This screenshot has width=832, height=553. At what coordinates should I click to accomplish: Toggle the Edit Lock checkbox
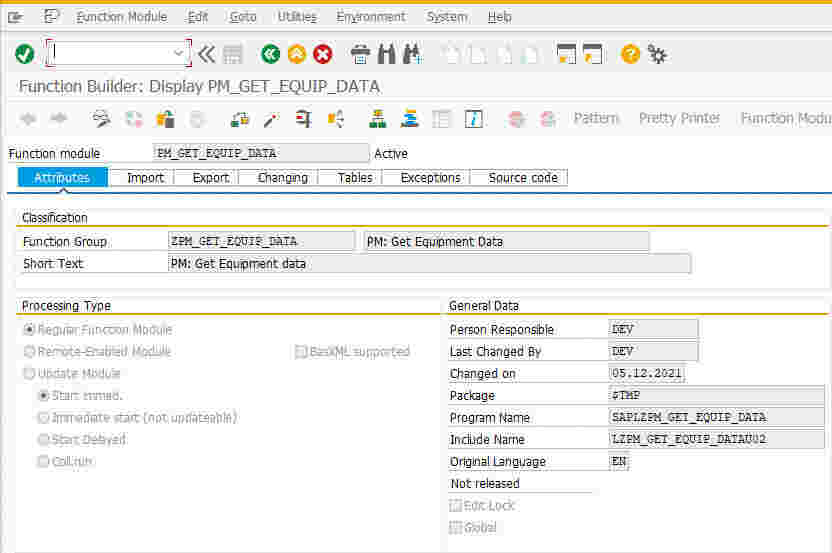coord(455,506)
